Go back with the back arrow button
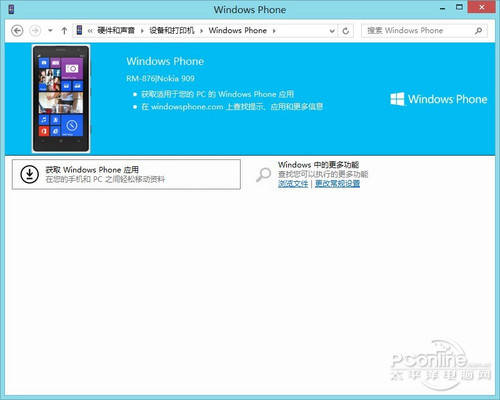 point(17,31)
